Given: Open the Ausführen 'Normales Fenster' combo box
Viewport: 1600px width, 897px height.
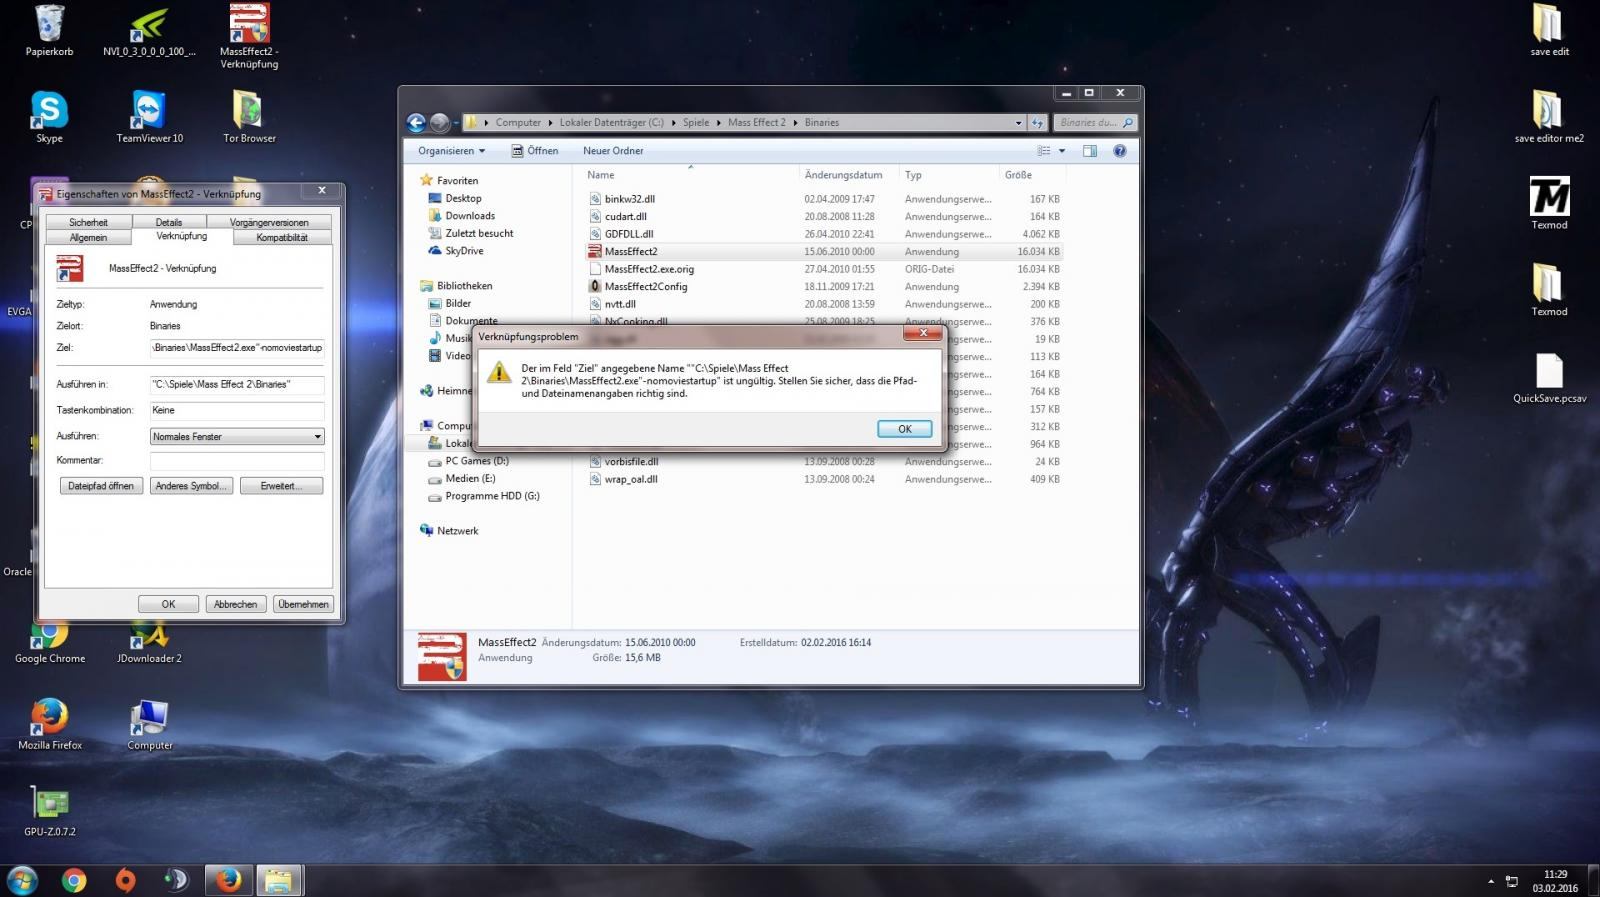Looking at the screenshot, I should [x=237, y=437].
